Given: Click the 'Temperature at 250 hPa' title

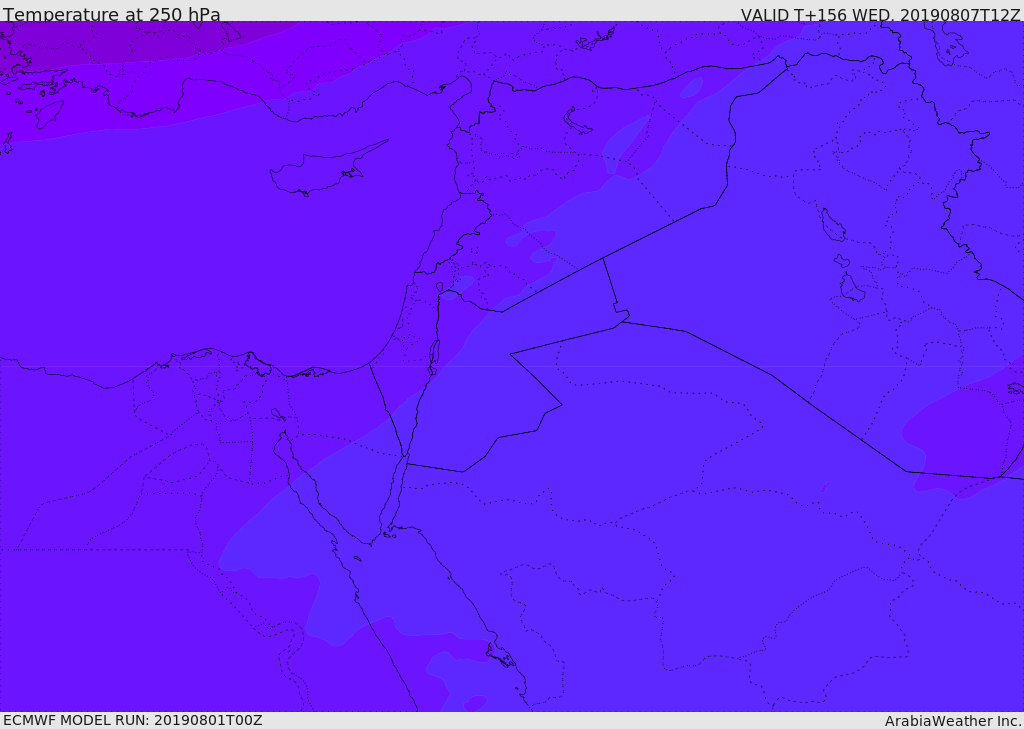Looking at the screenshot, I should 112,14.
